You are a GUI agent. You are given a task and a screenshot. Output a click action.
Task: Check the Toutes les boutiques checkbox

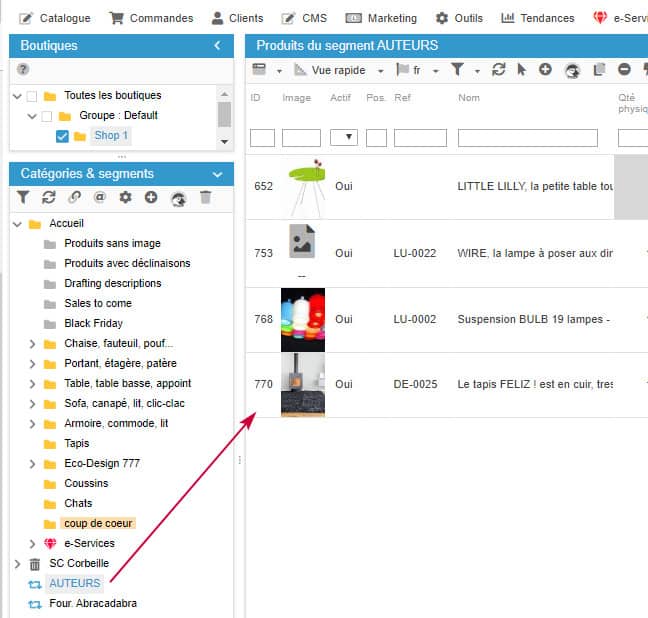point(32,96)
